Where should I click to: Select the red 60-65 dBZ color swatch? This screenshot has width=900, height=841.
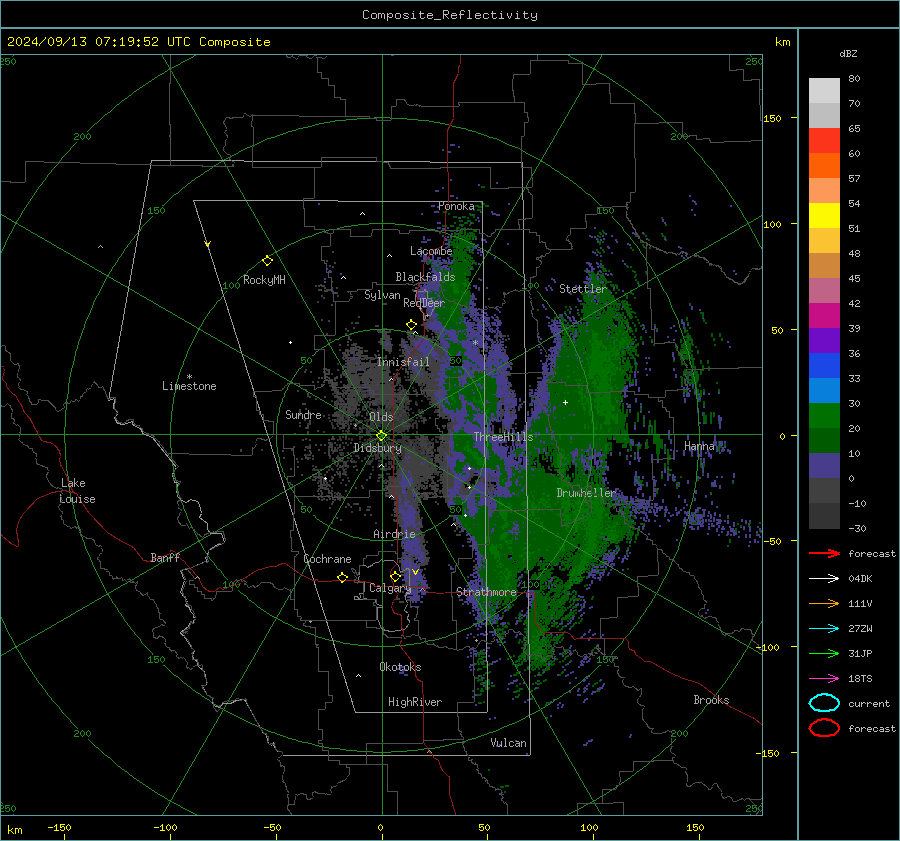tap(824, 141)
